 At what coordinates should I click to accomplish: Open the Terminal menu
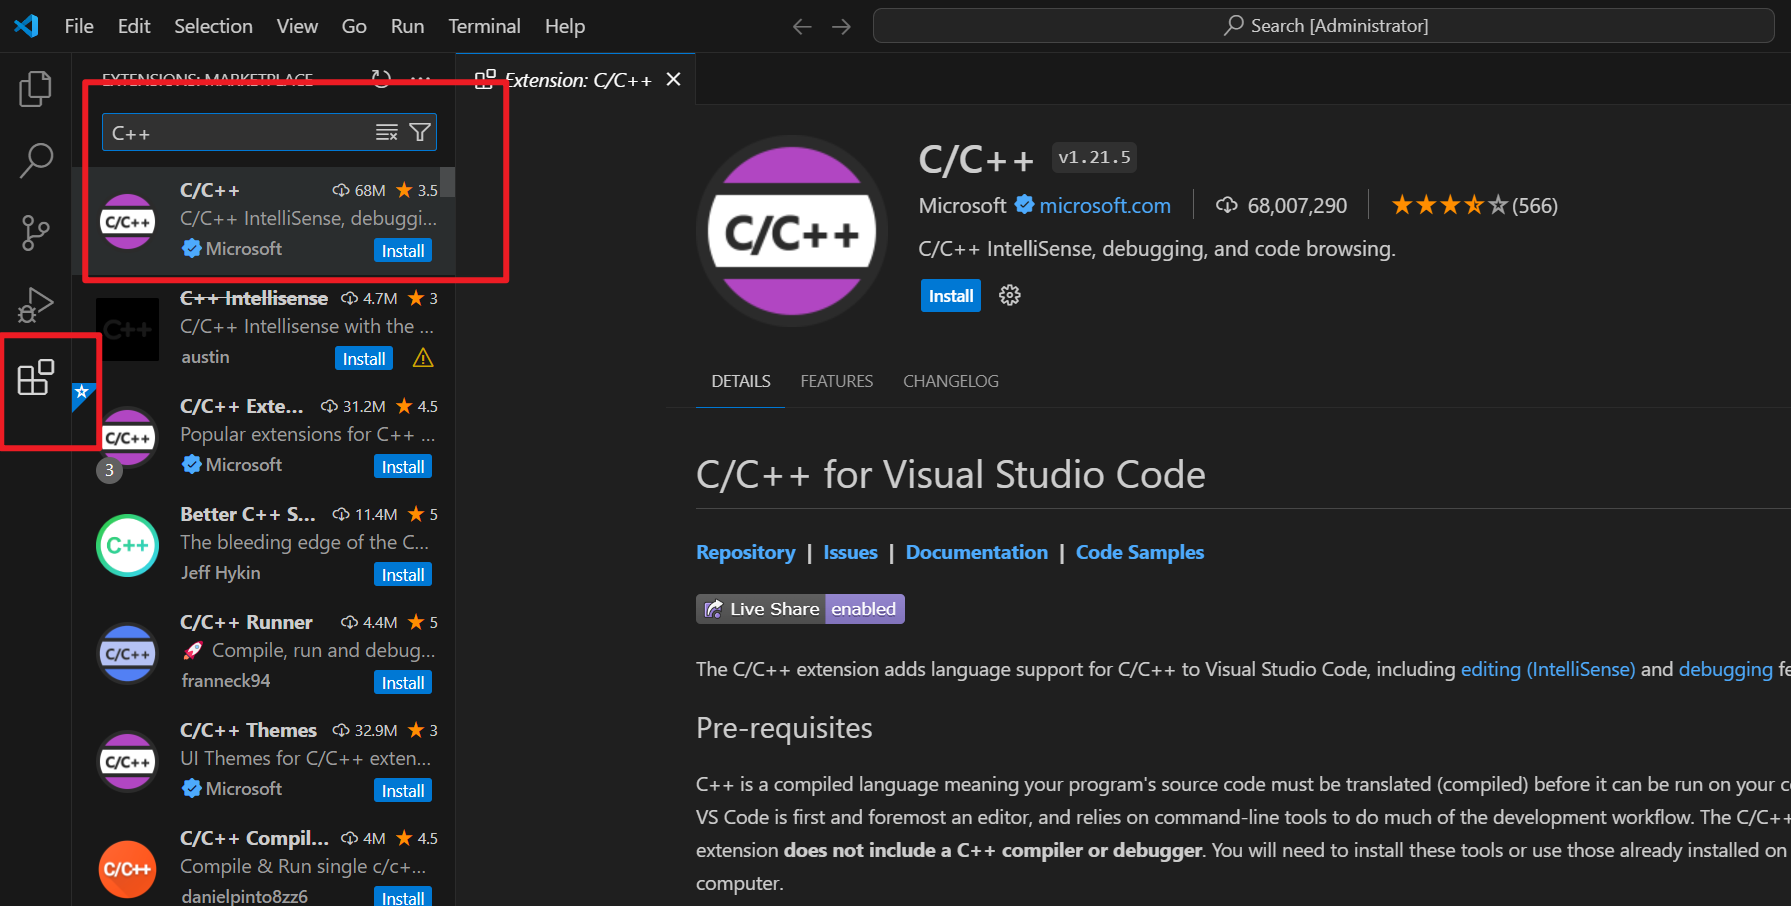pyautogui.click(x=484, y=26)
